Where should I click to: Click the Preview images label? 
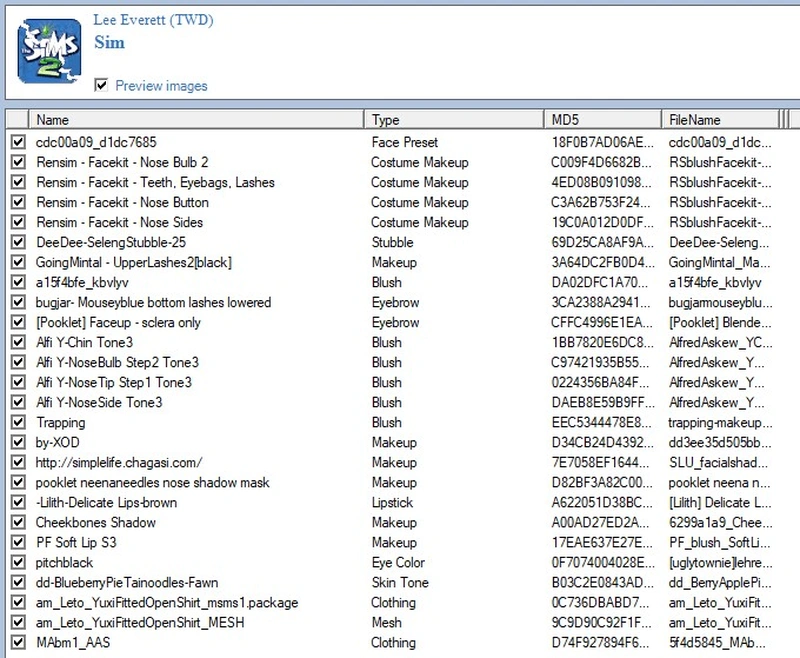[161, 86]
